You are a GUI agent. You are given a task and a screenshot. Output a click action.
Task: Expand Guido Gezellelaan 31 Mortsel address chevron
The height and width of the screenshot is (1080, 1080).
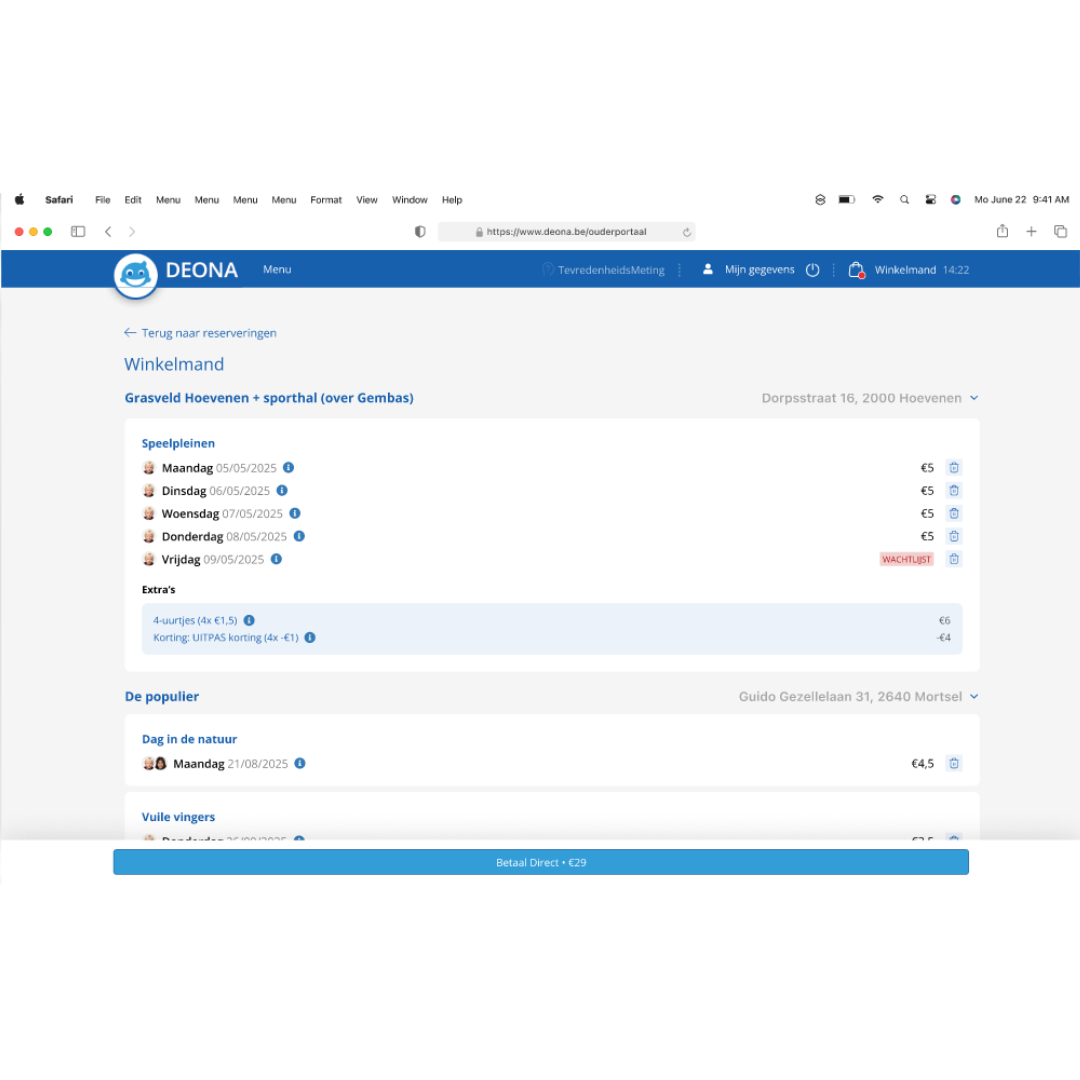coord(974,697)
